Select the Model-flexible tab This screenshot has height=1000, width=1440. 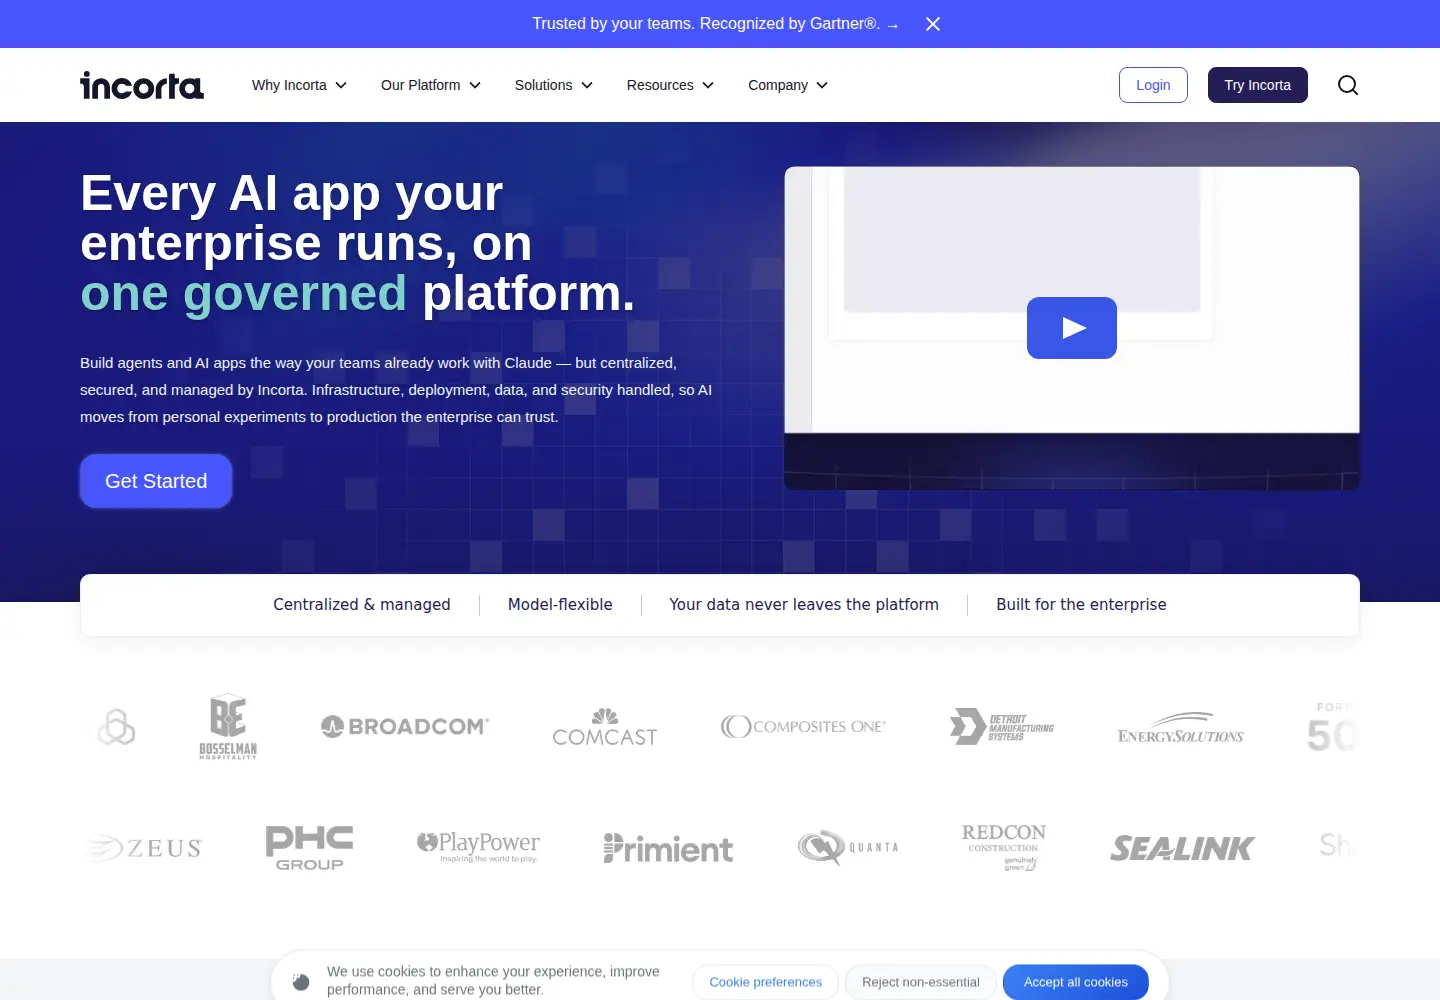coord(560,604)
